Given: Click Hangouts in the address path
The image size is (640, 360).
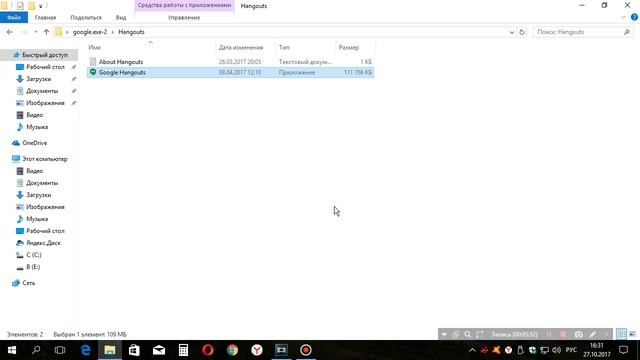Looking at the screenshot, I should [x=131, y=32].
